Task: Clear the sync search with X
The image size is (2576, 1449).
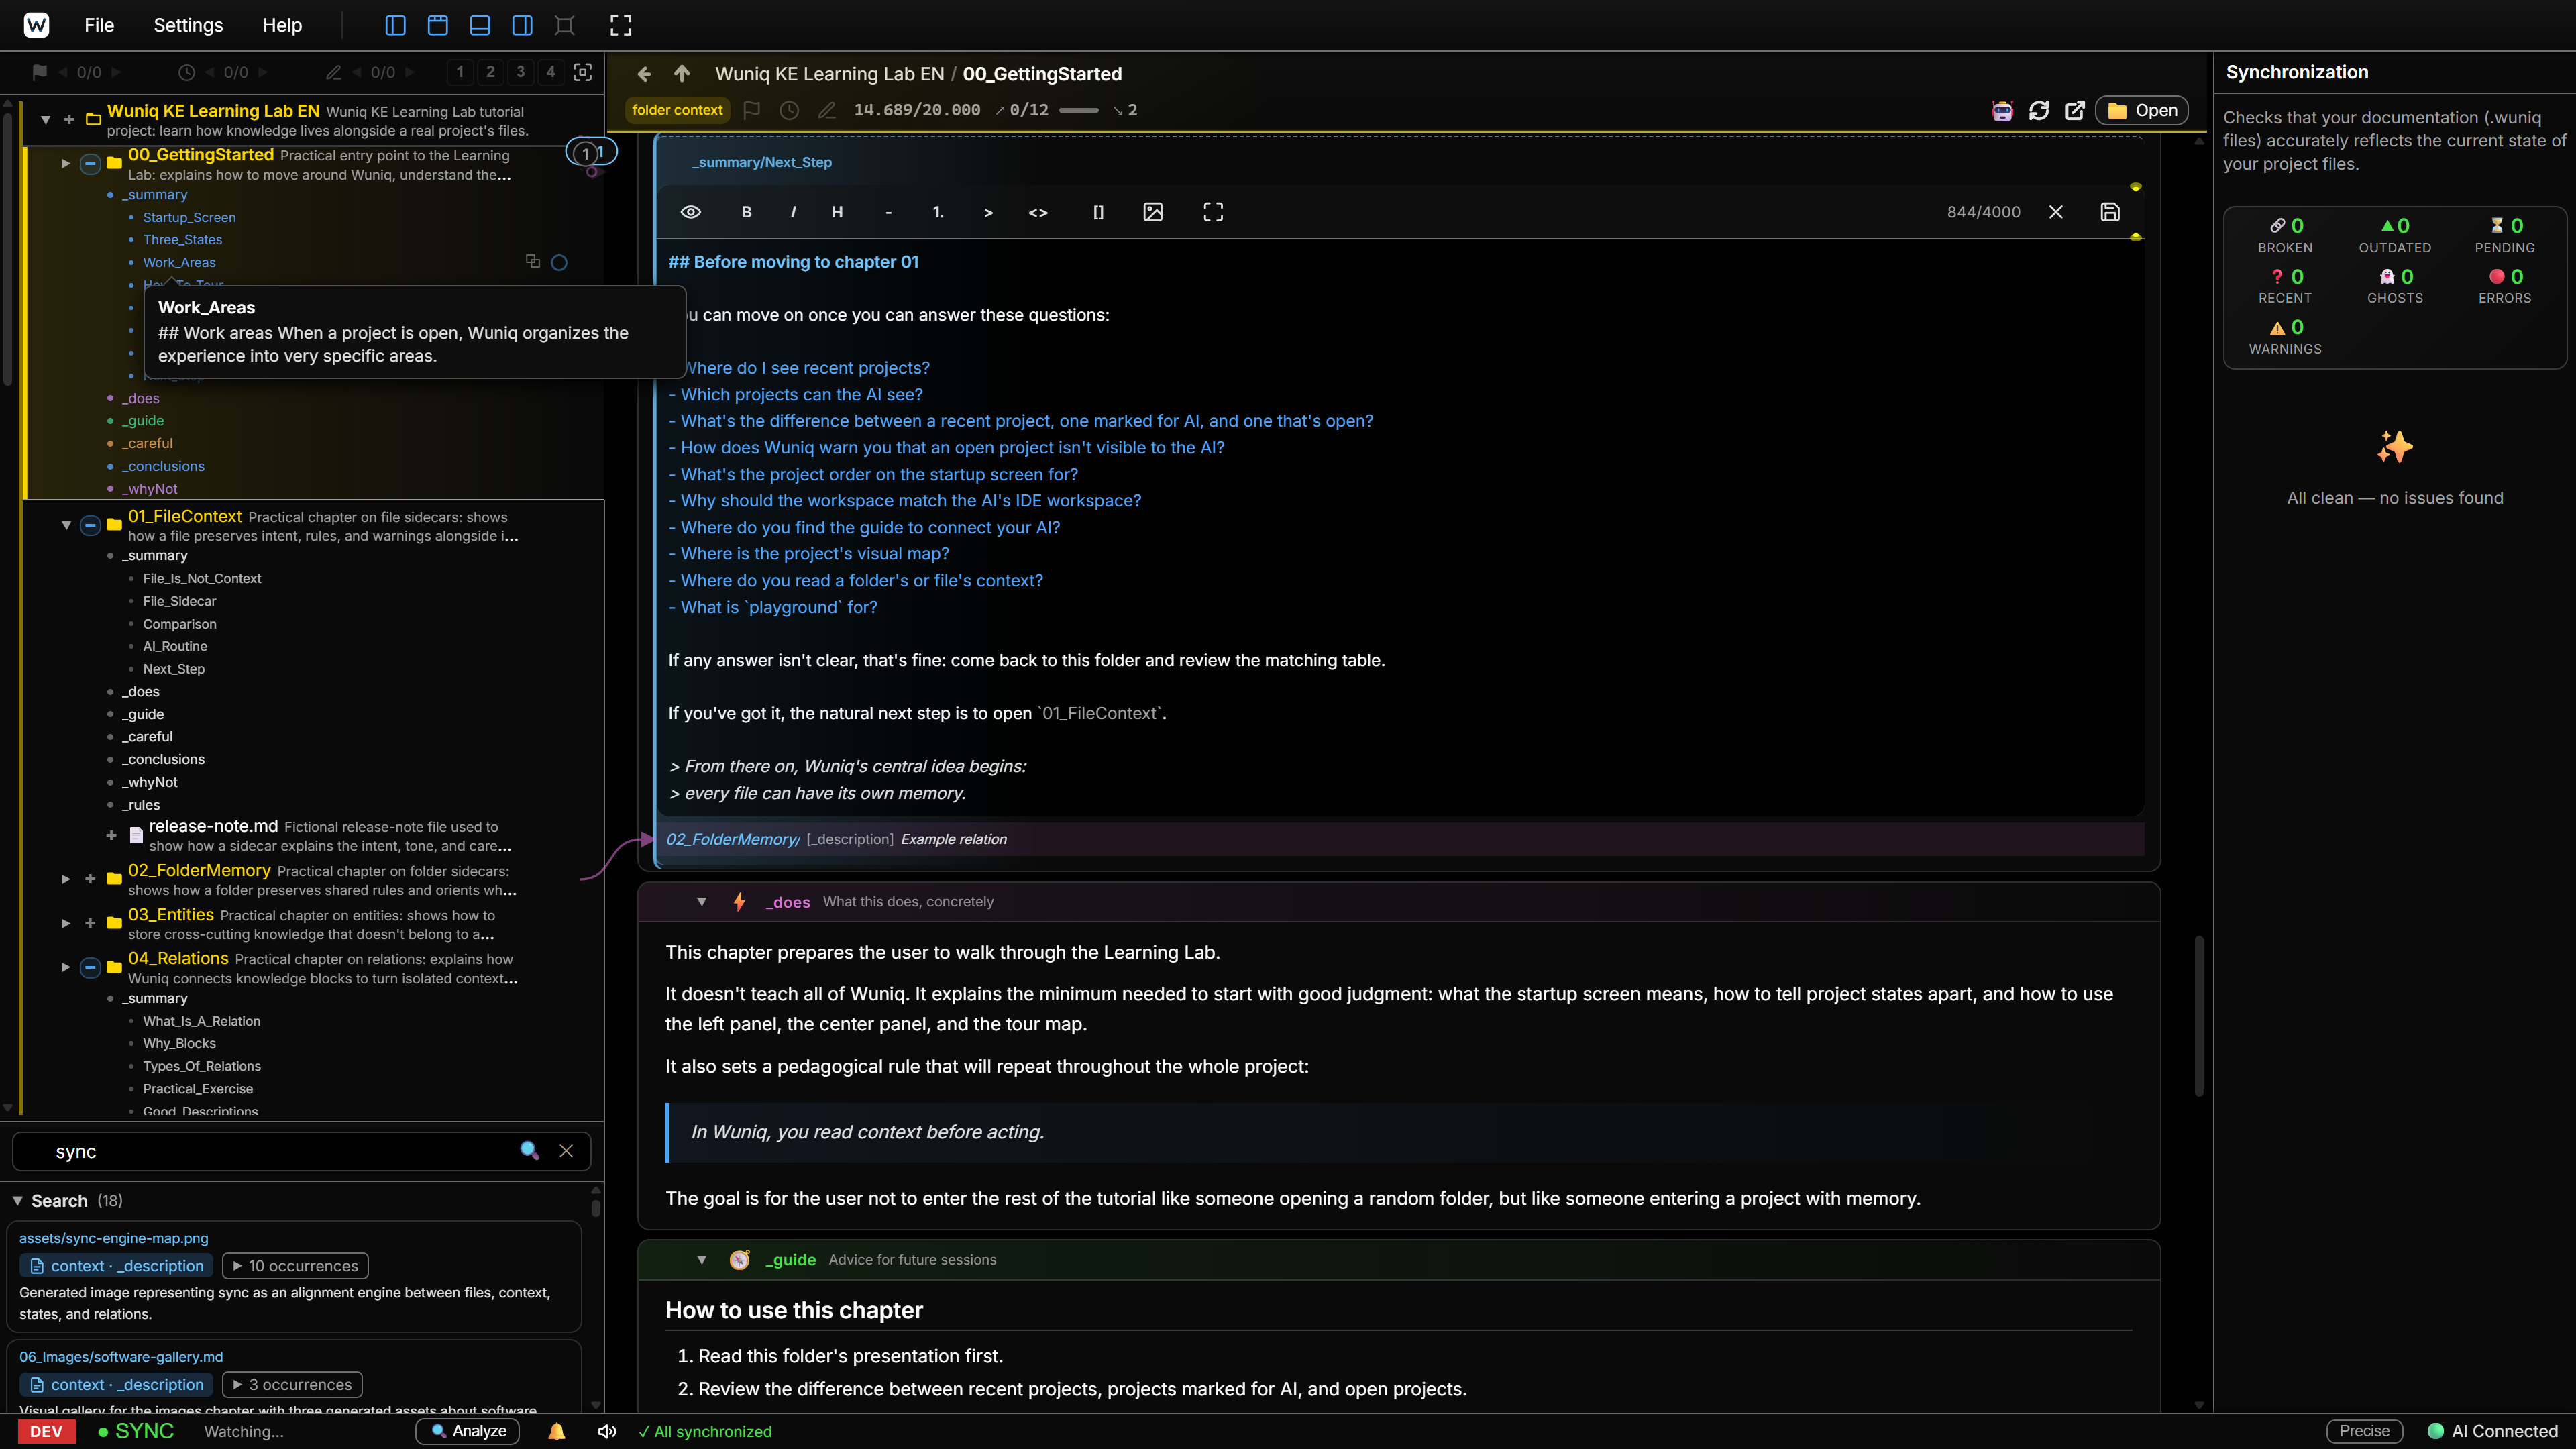Action: (x=566, y=1151)
